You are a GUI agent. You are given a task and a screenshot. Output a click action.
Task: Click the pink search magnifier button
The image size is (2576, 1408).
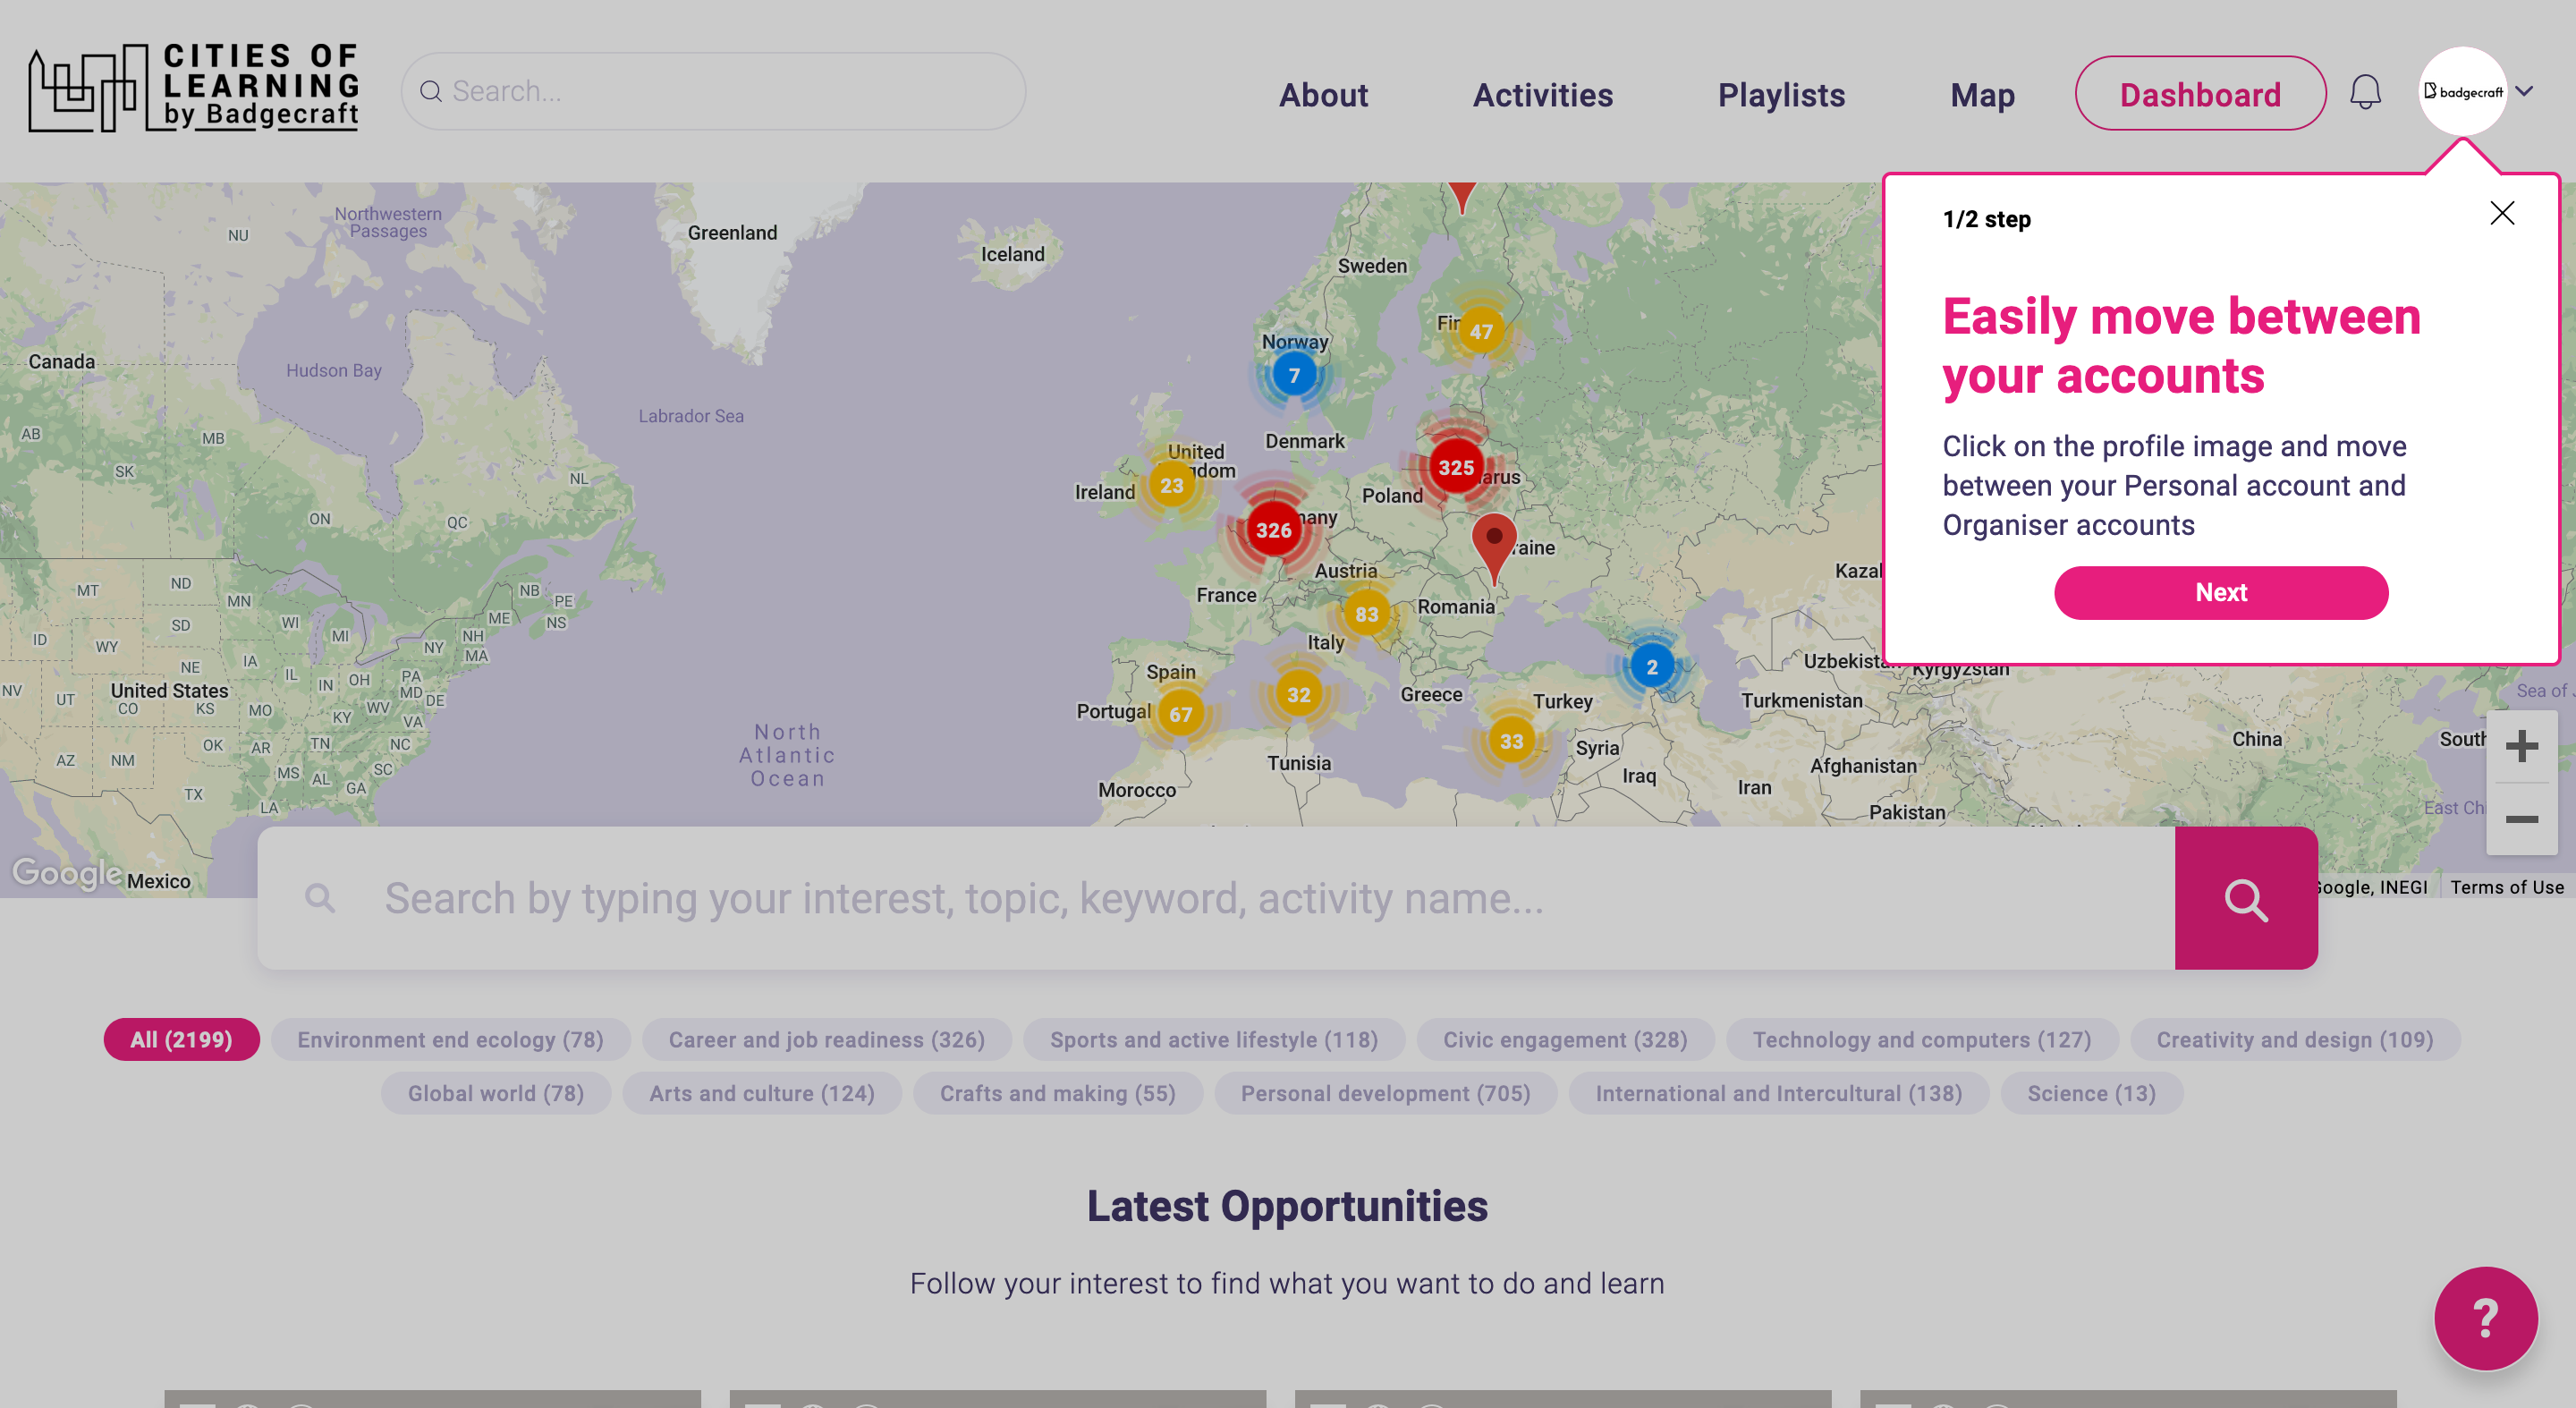(x=2245, y=898)
